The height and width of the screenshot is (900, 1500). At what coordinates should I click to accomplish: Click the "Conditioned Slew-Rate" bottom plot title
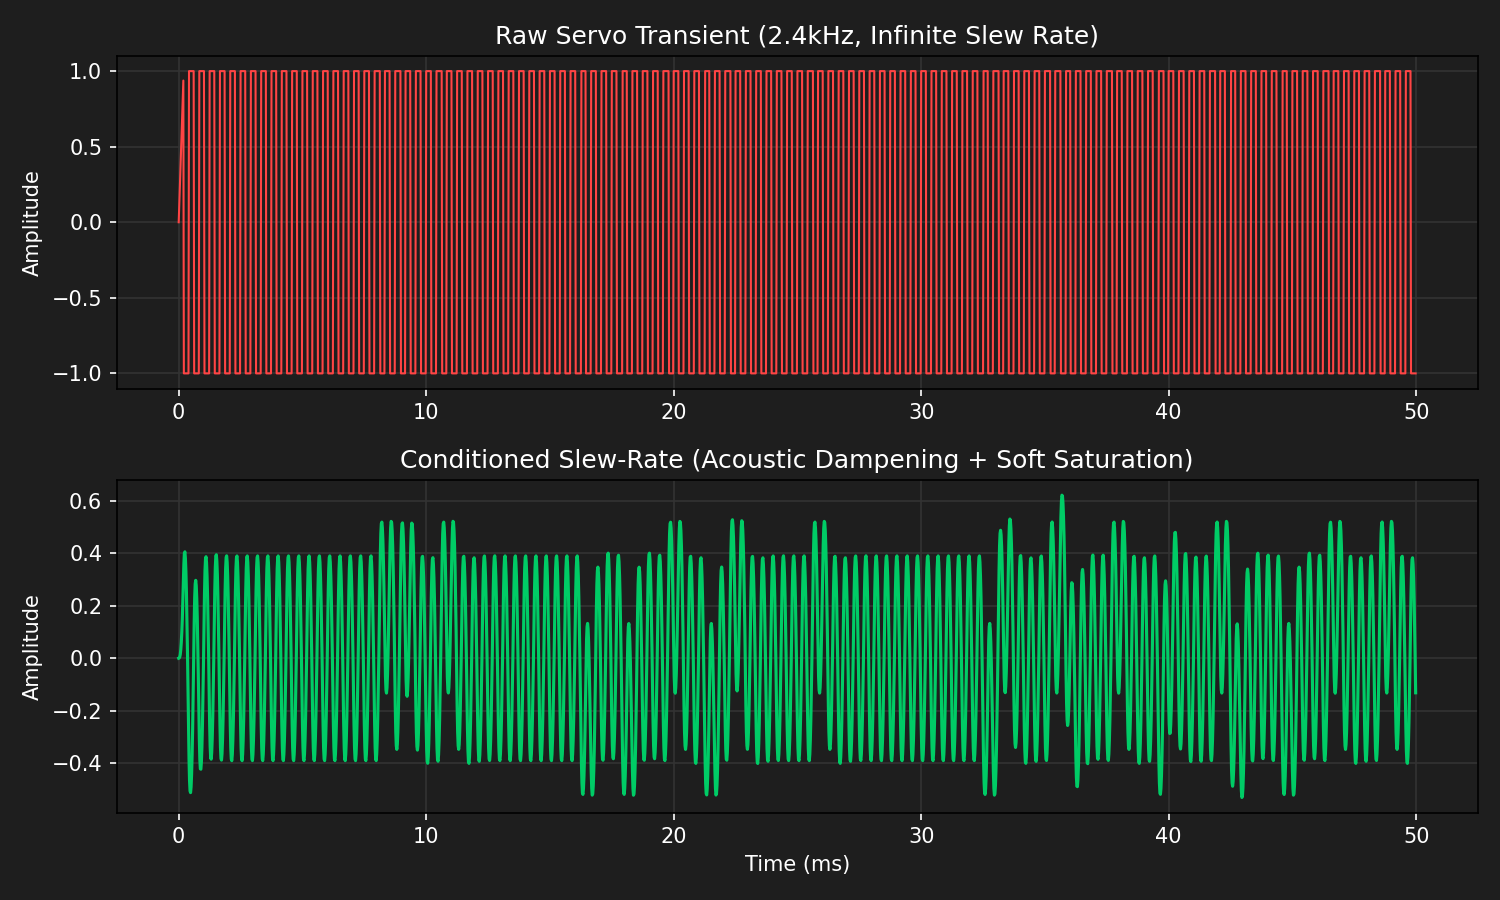pos(796,460)
